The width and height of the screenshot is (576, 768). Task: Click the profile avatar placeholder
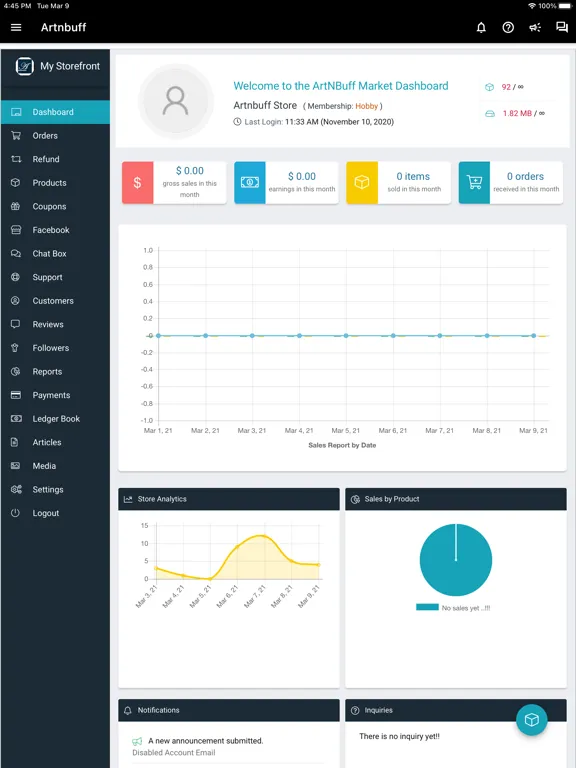175,101
